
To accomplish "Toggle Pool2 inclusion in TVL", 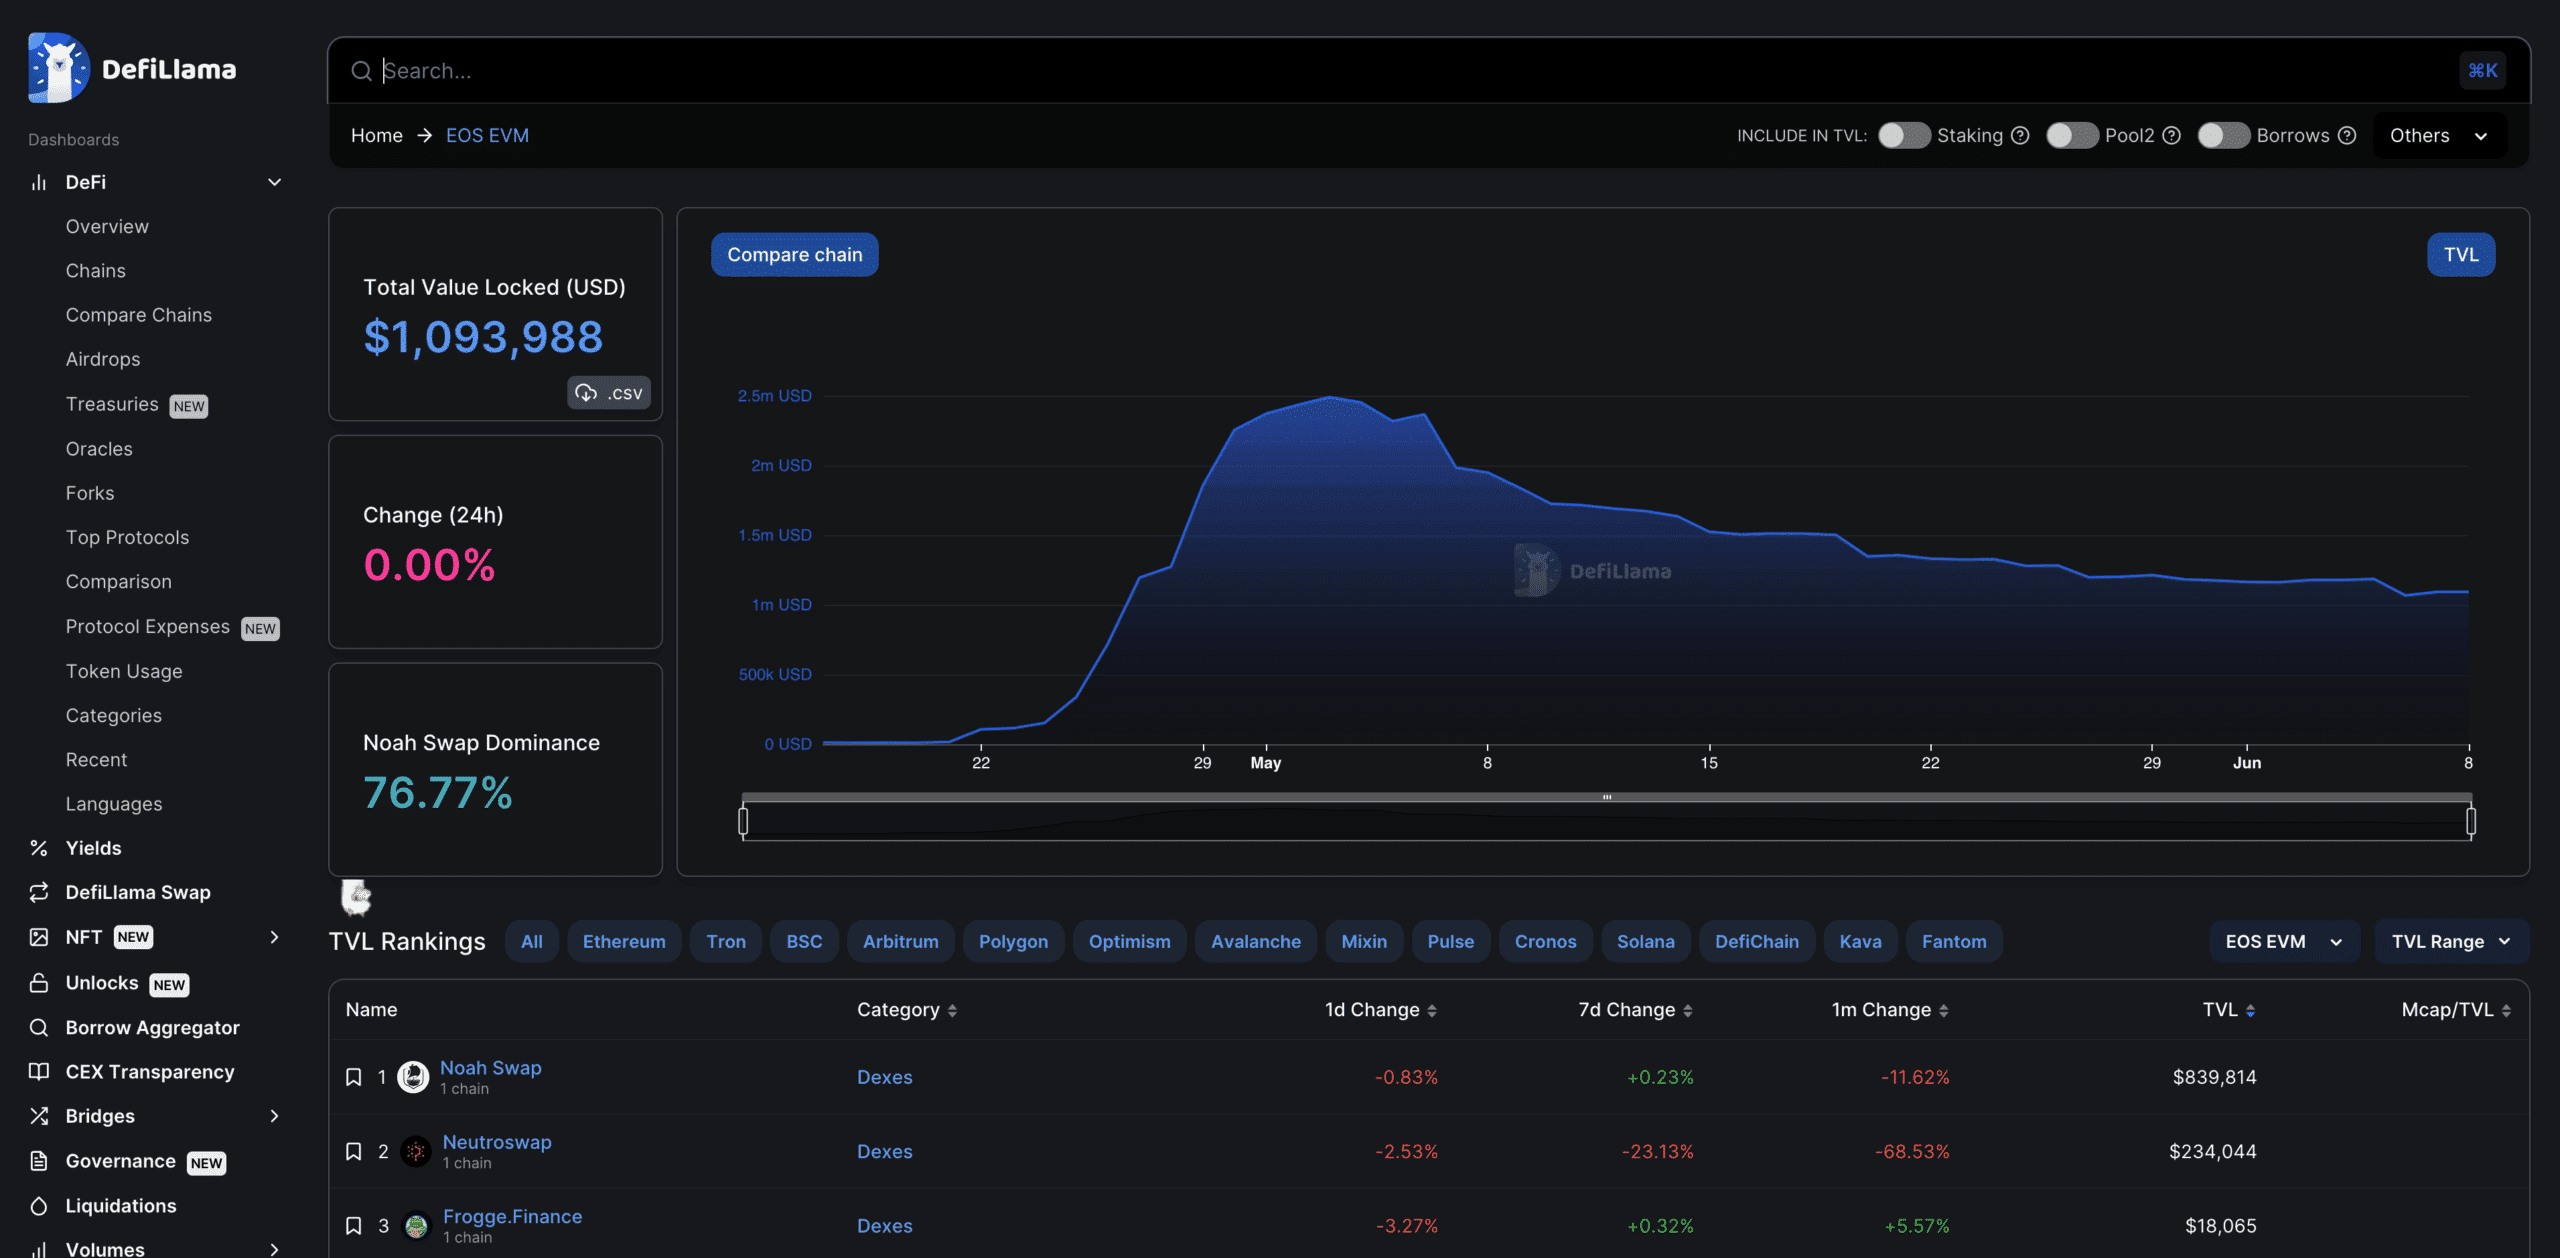I will (2071, 135).
